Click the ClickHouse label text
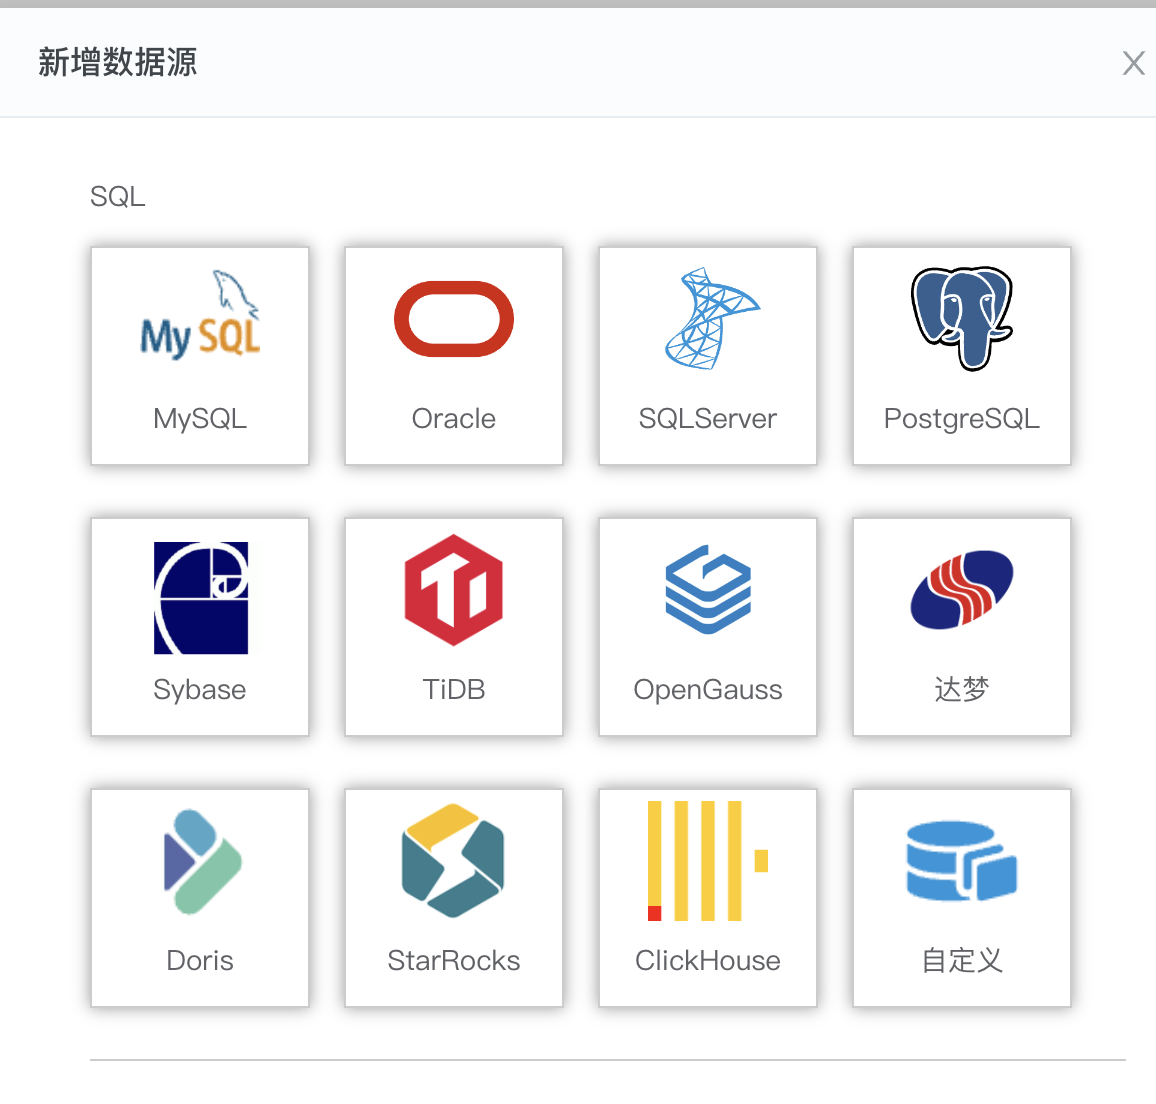Viewport: 1156px width, 1104px height. [708, 961]
